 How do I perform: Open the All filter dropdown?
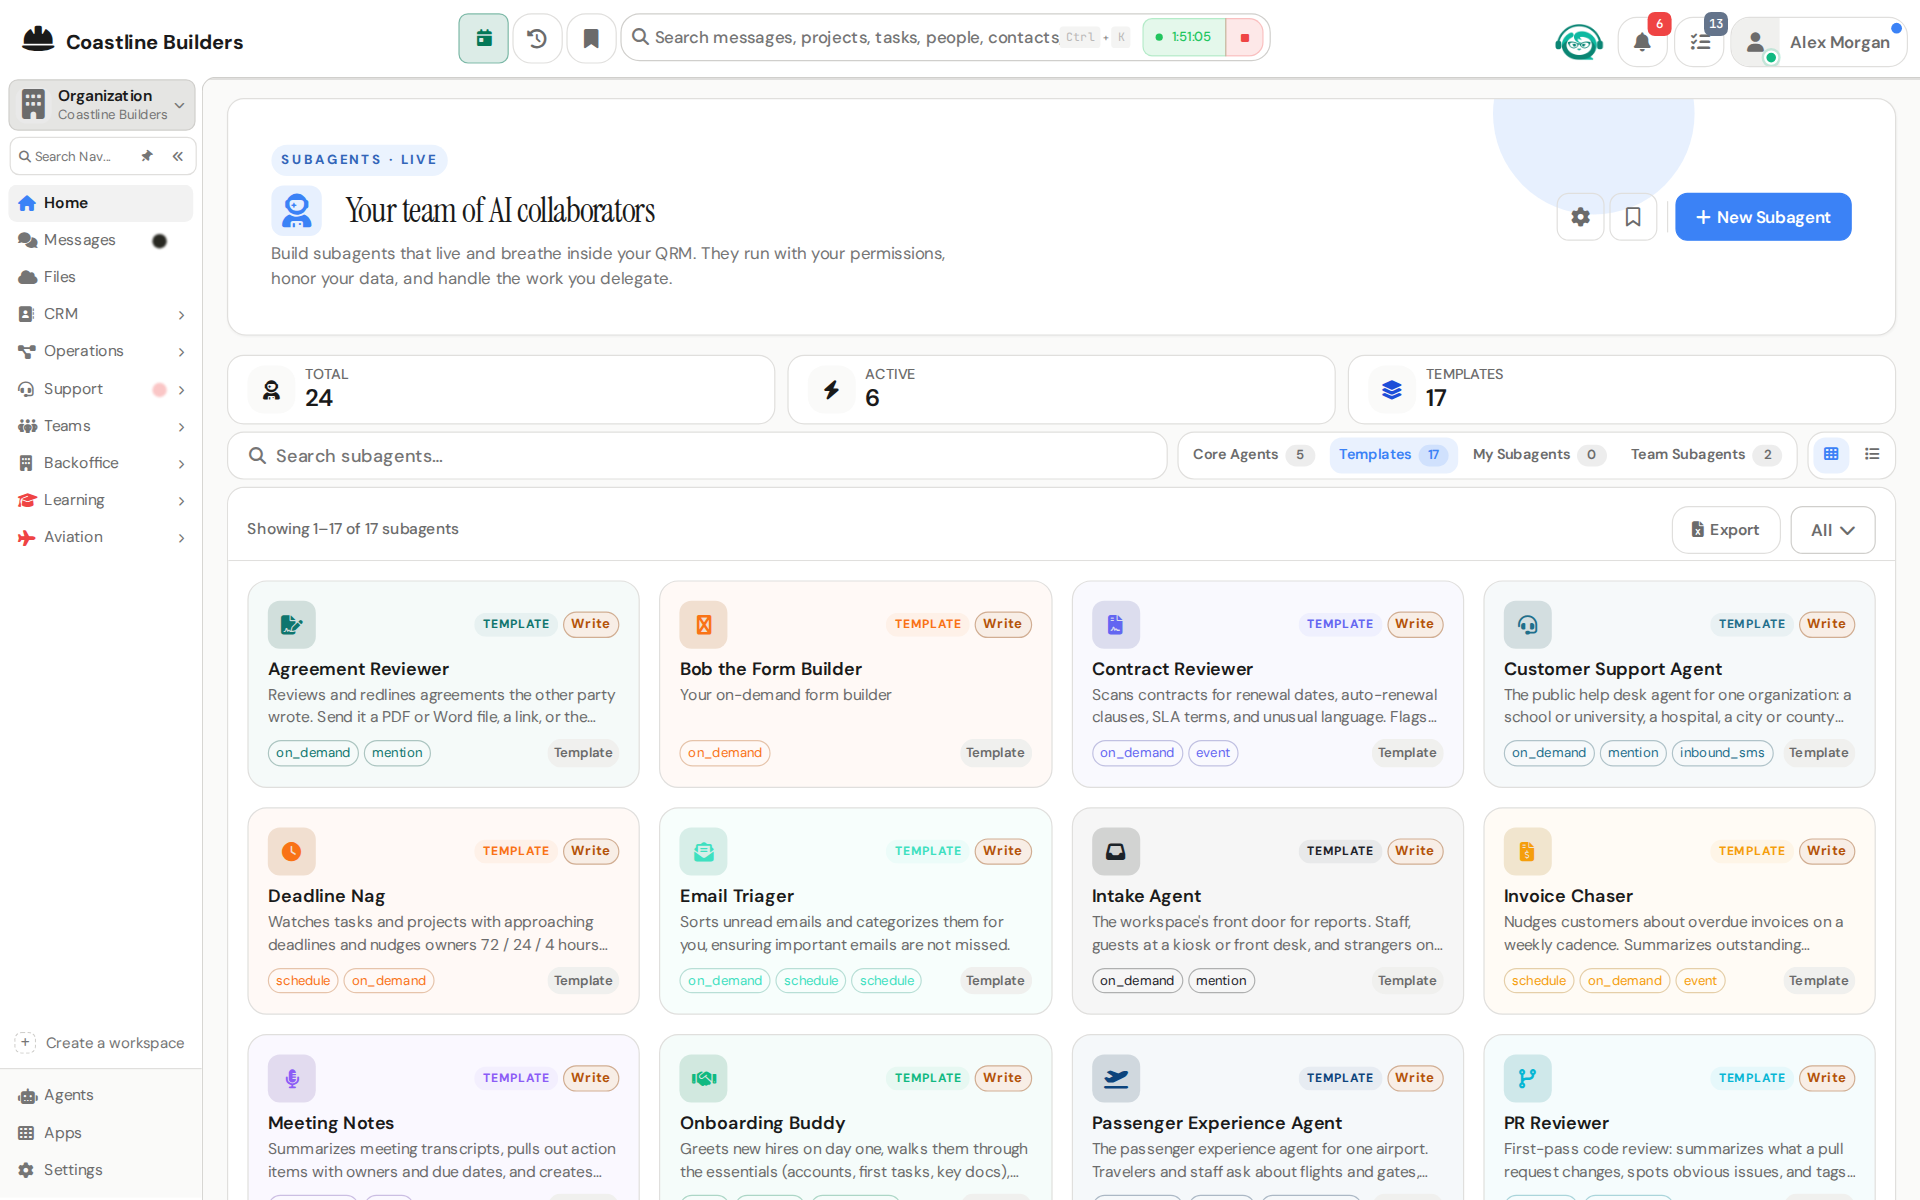tap(1832, 530)
